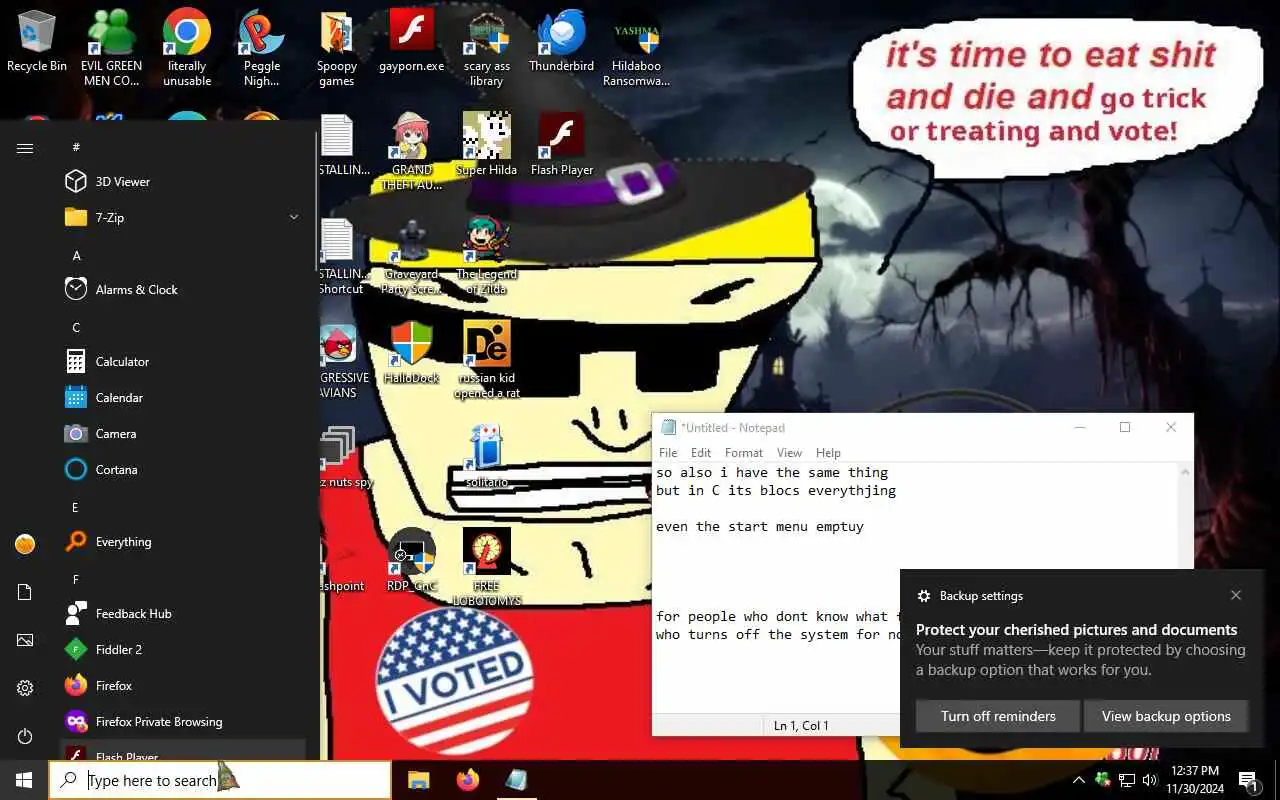
Task: Launch Firefox from Start menu list
Action: pyautogui.click(x=183, y=685)
